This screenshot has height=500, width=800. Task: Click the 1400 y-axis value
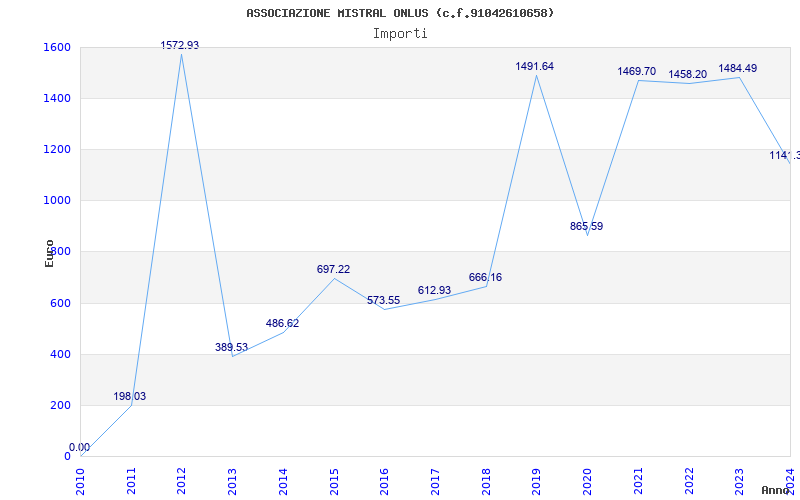58,98
